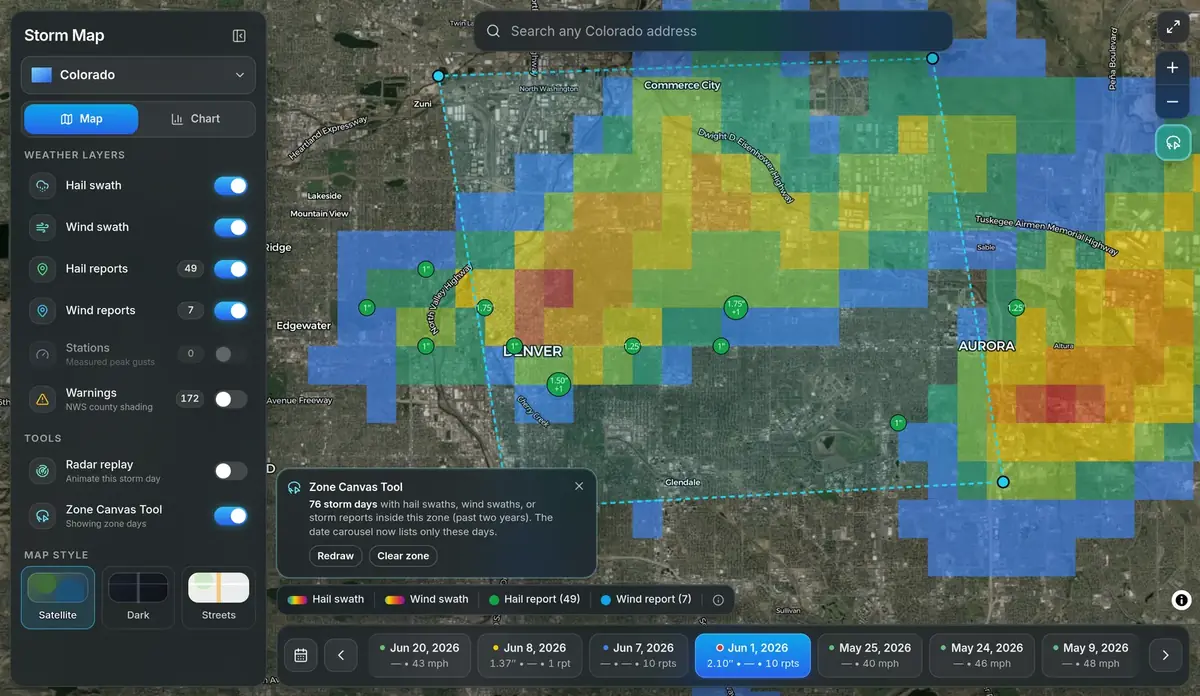Go to next dates in carousel

click(x=1165, y=656)
